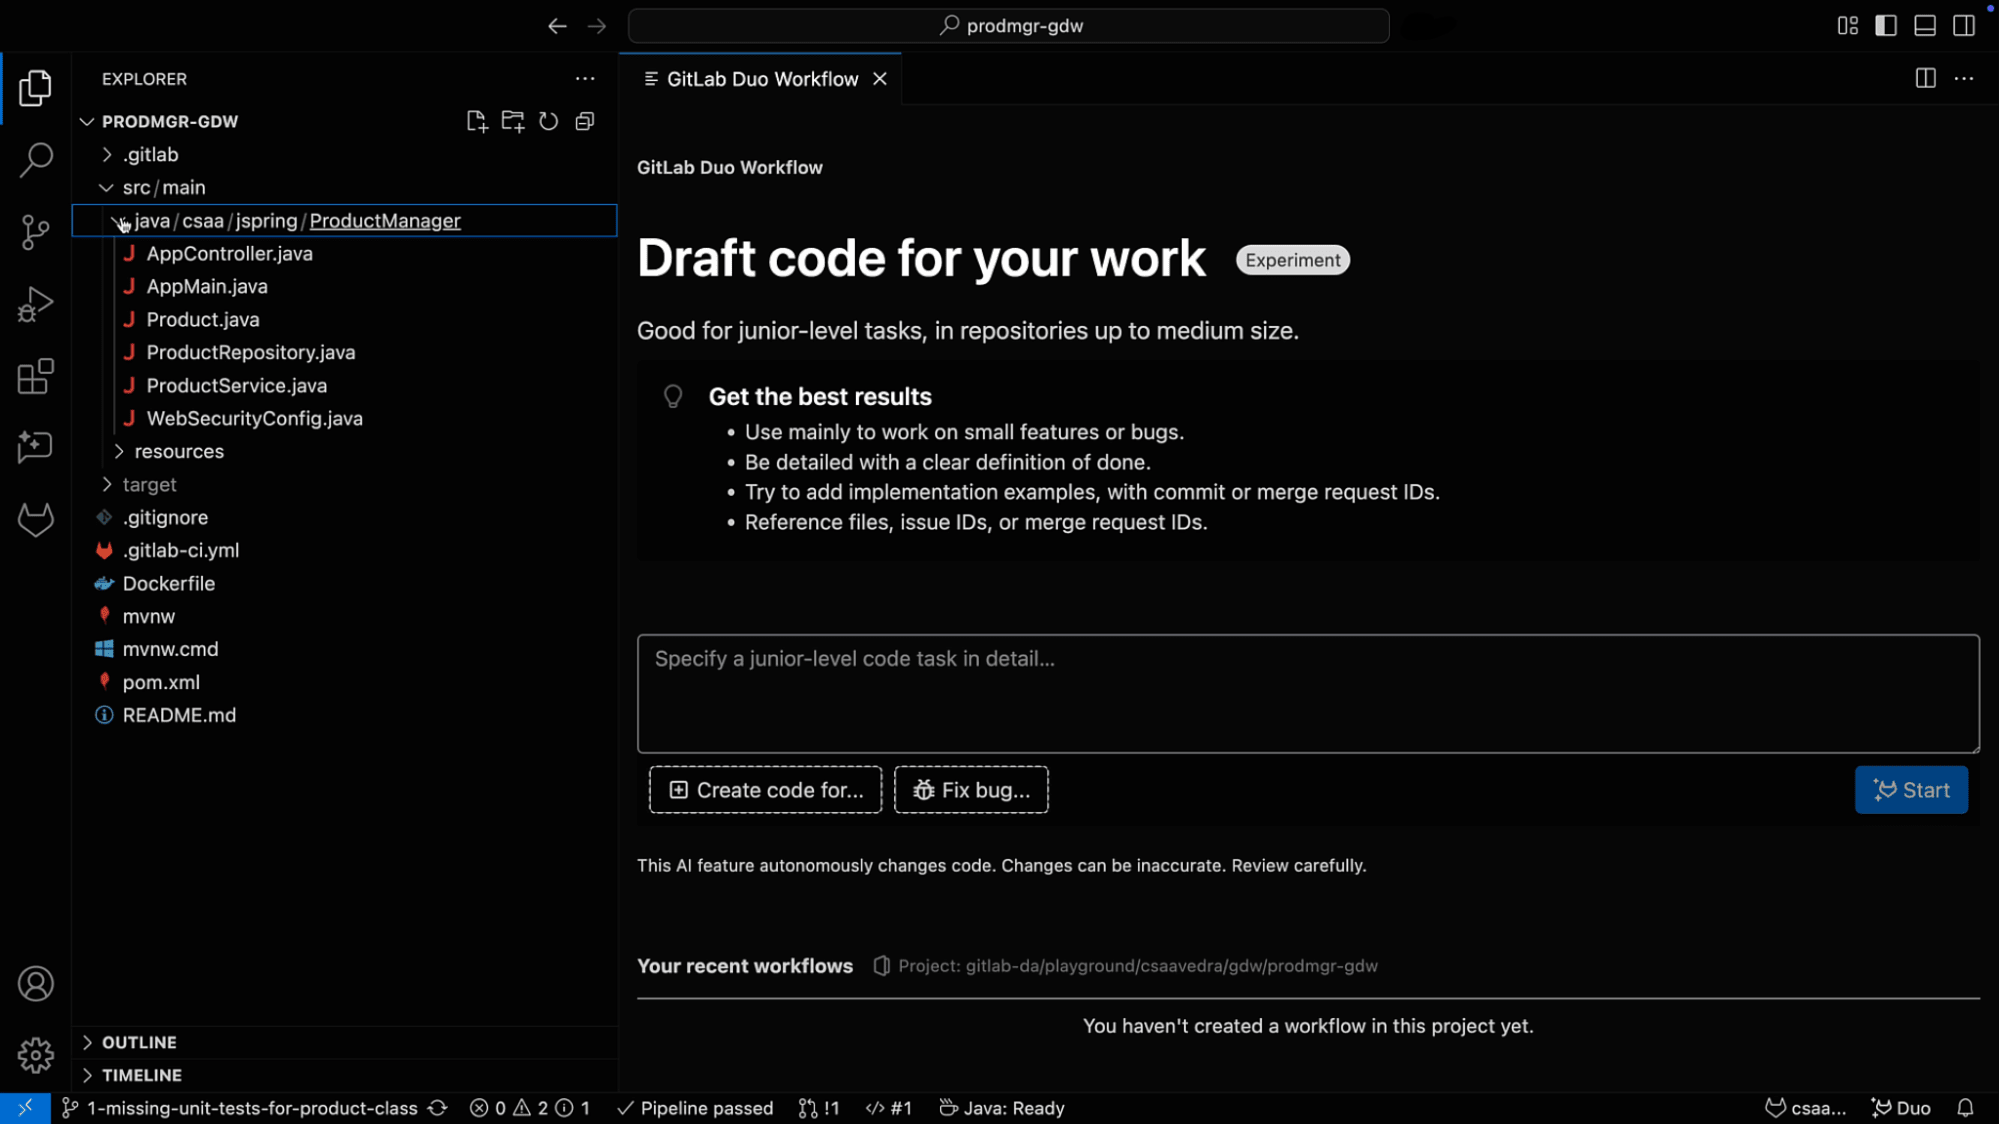Open the Run and Debug panel
This screenshot has width=1999, height=1125.
(x=35, y=304)
